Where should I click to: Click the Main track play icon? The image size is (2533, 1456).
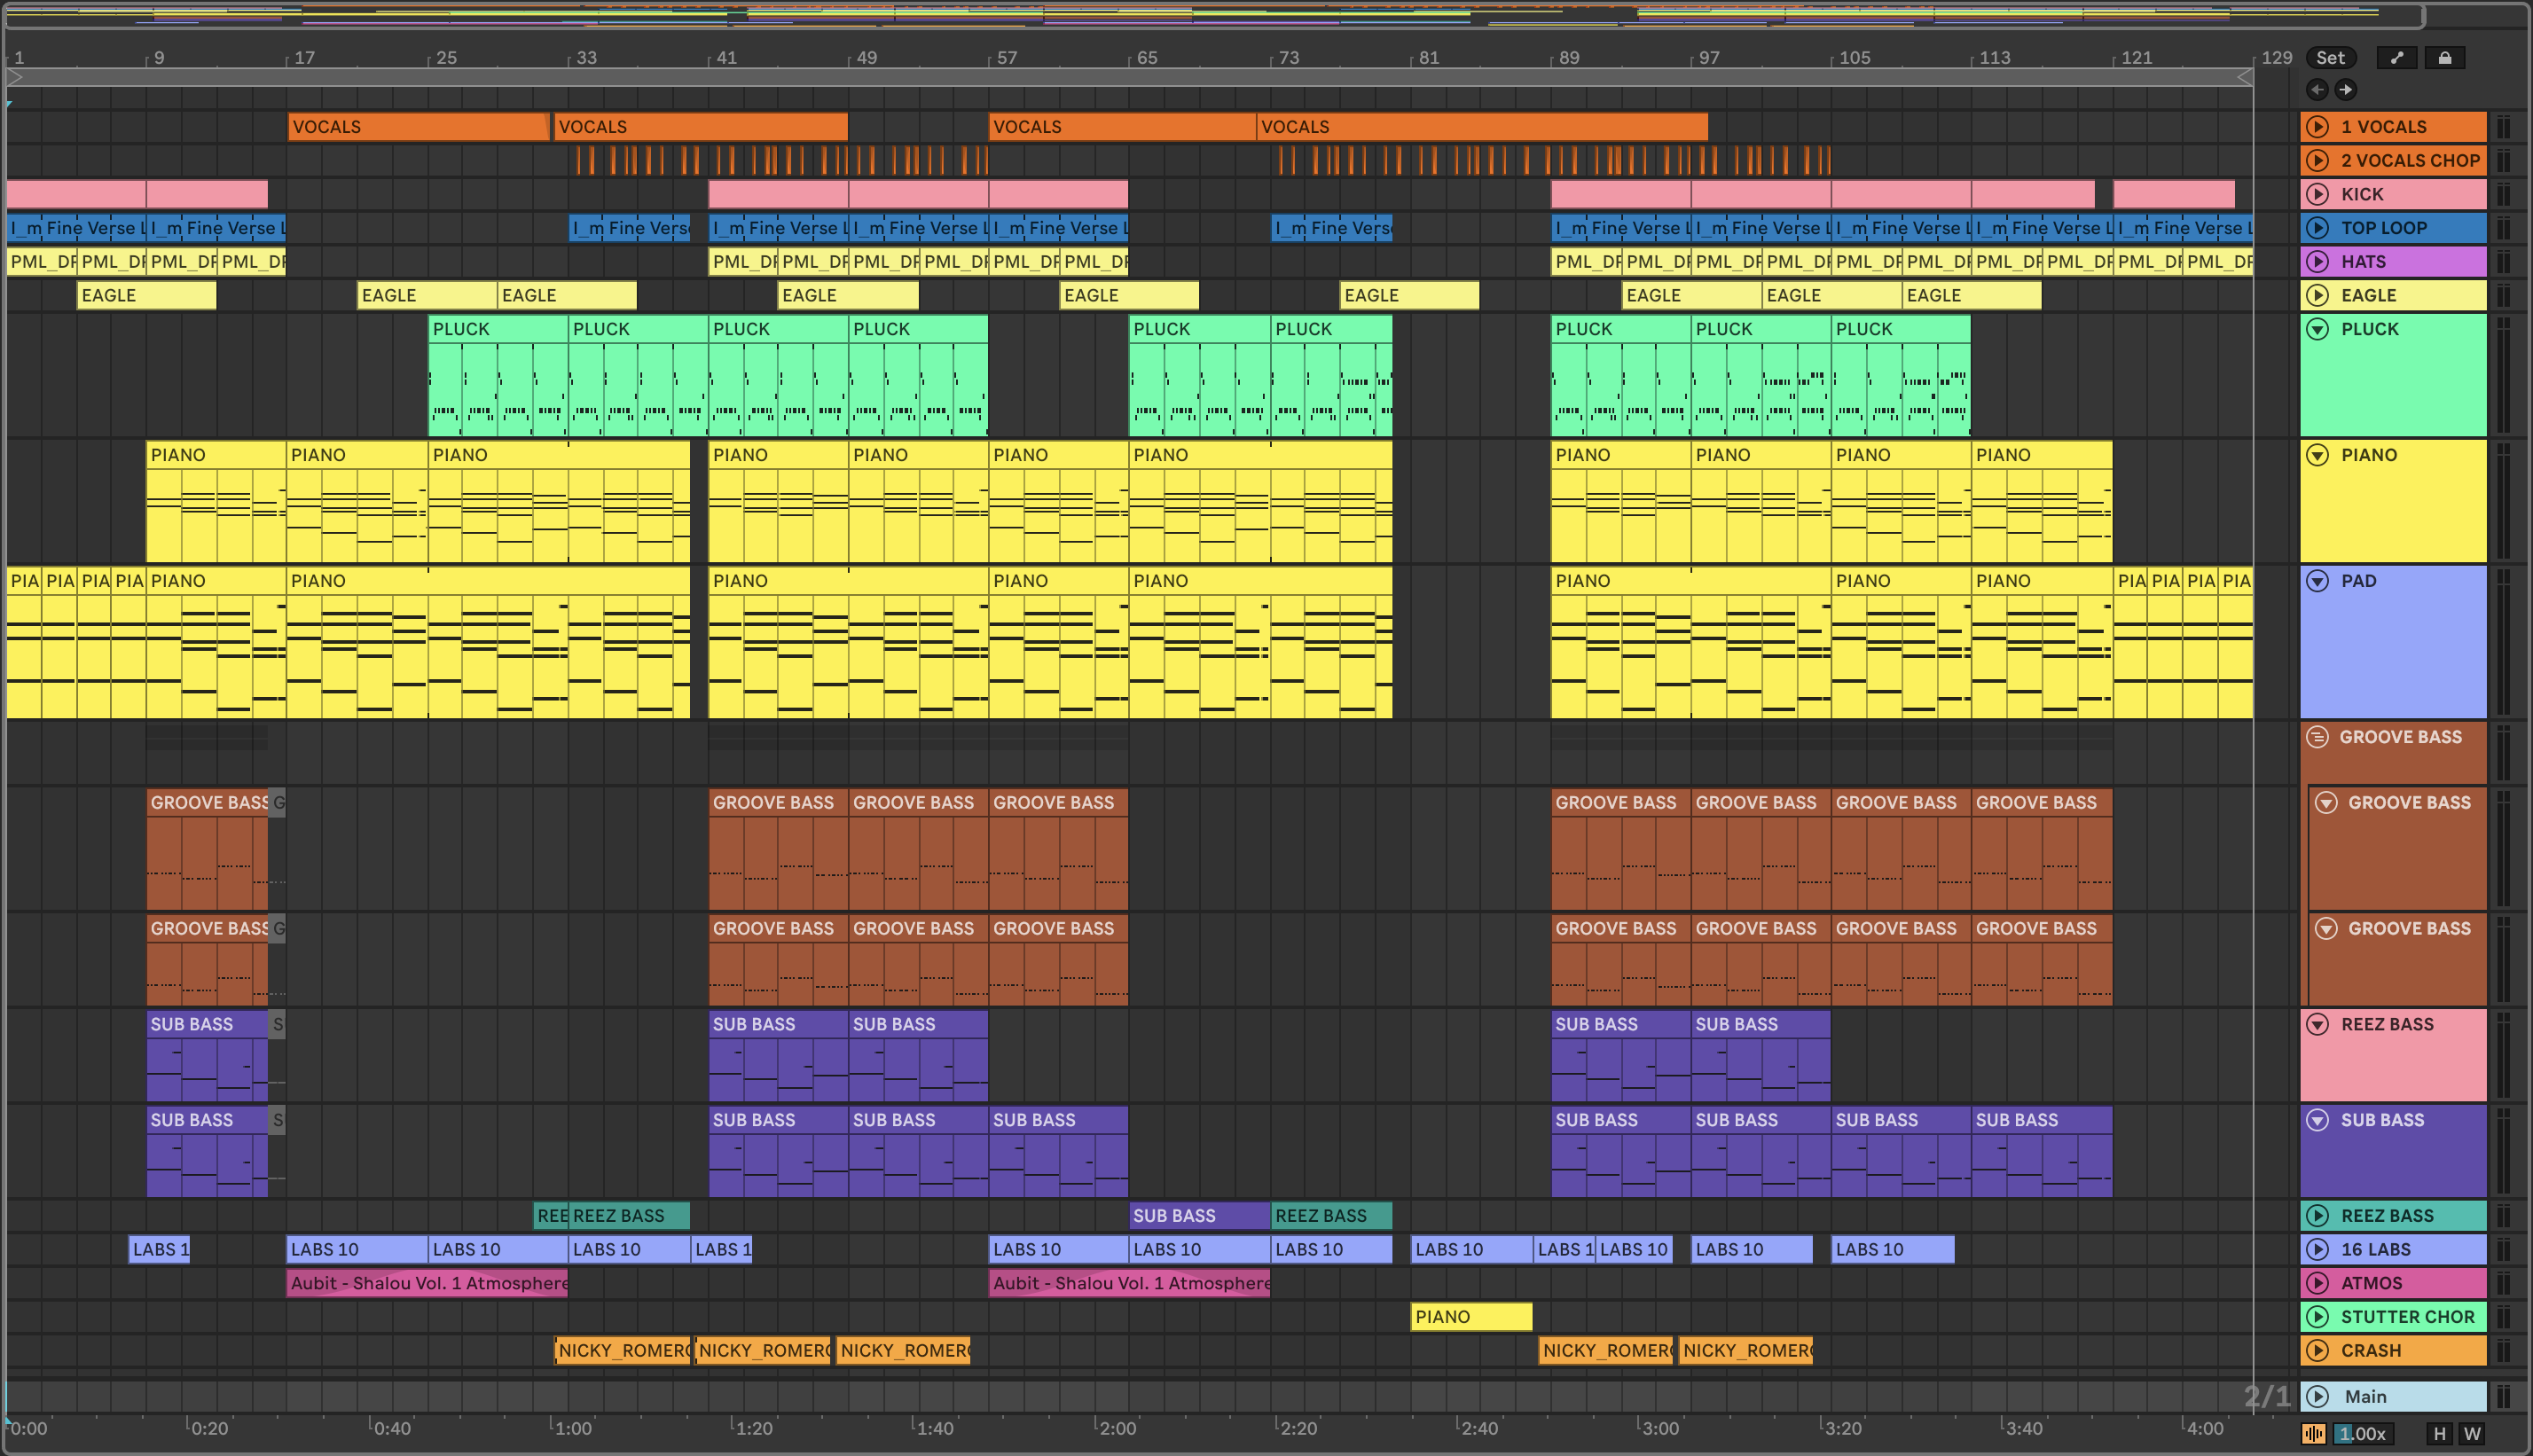(2317, 1396)
